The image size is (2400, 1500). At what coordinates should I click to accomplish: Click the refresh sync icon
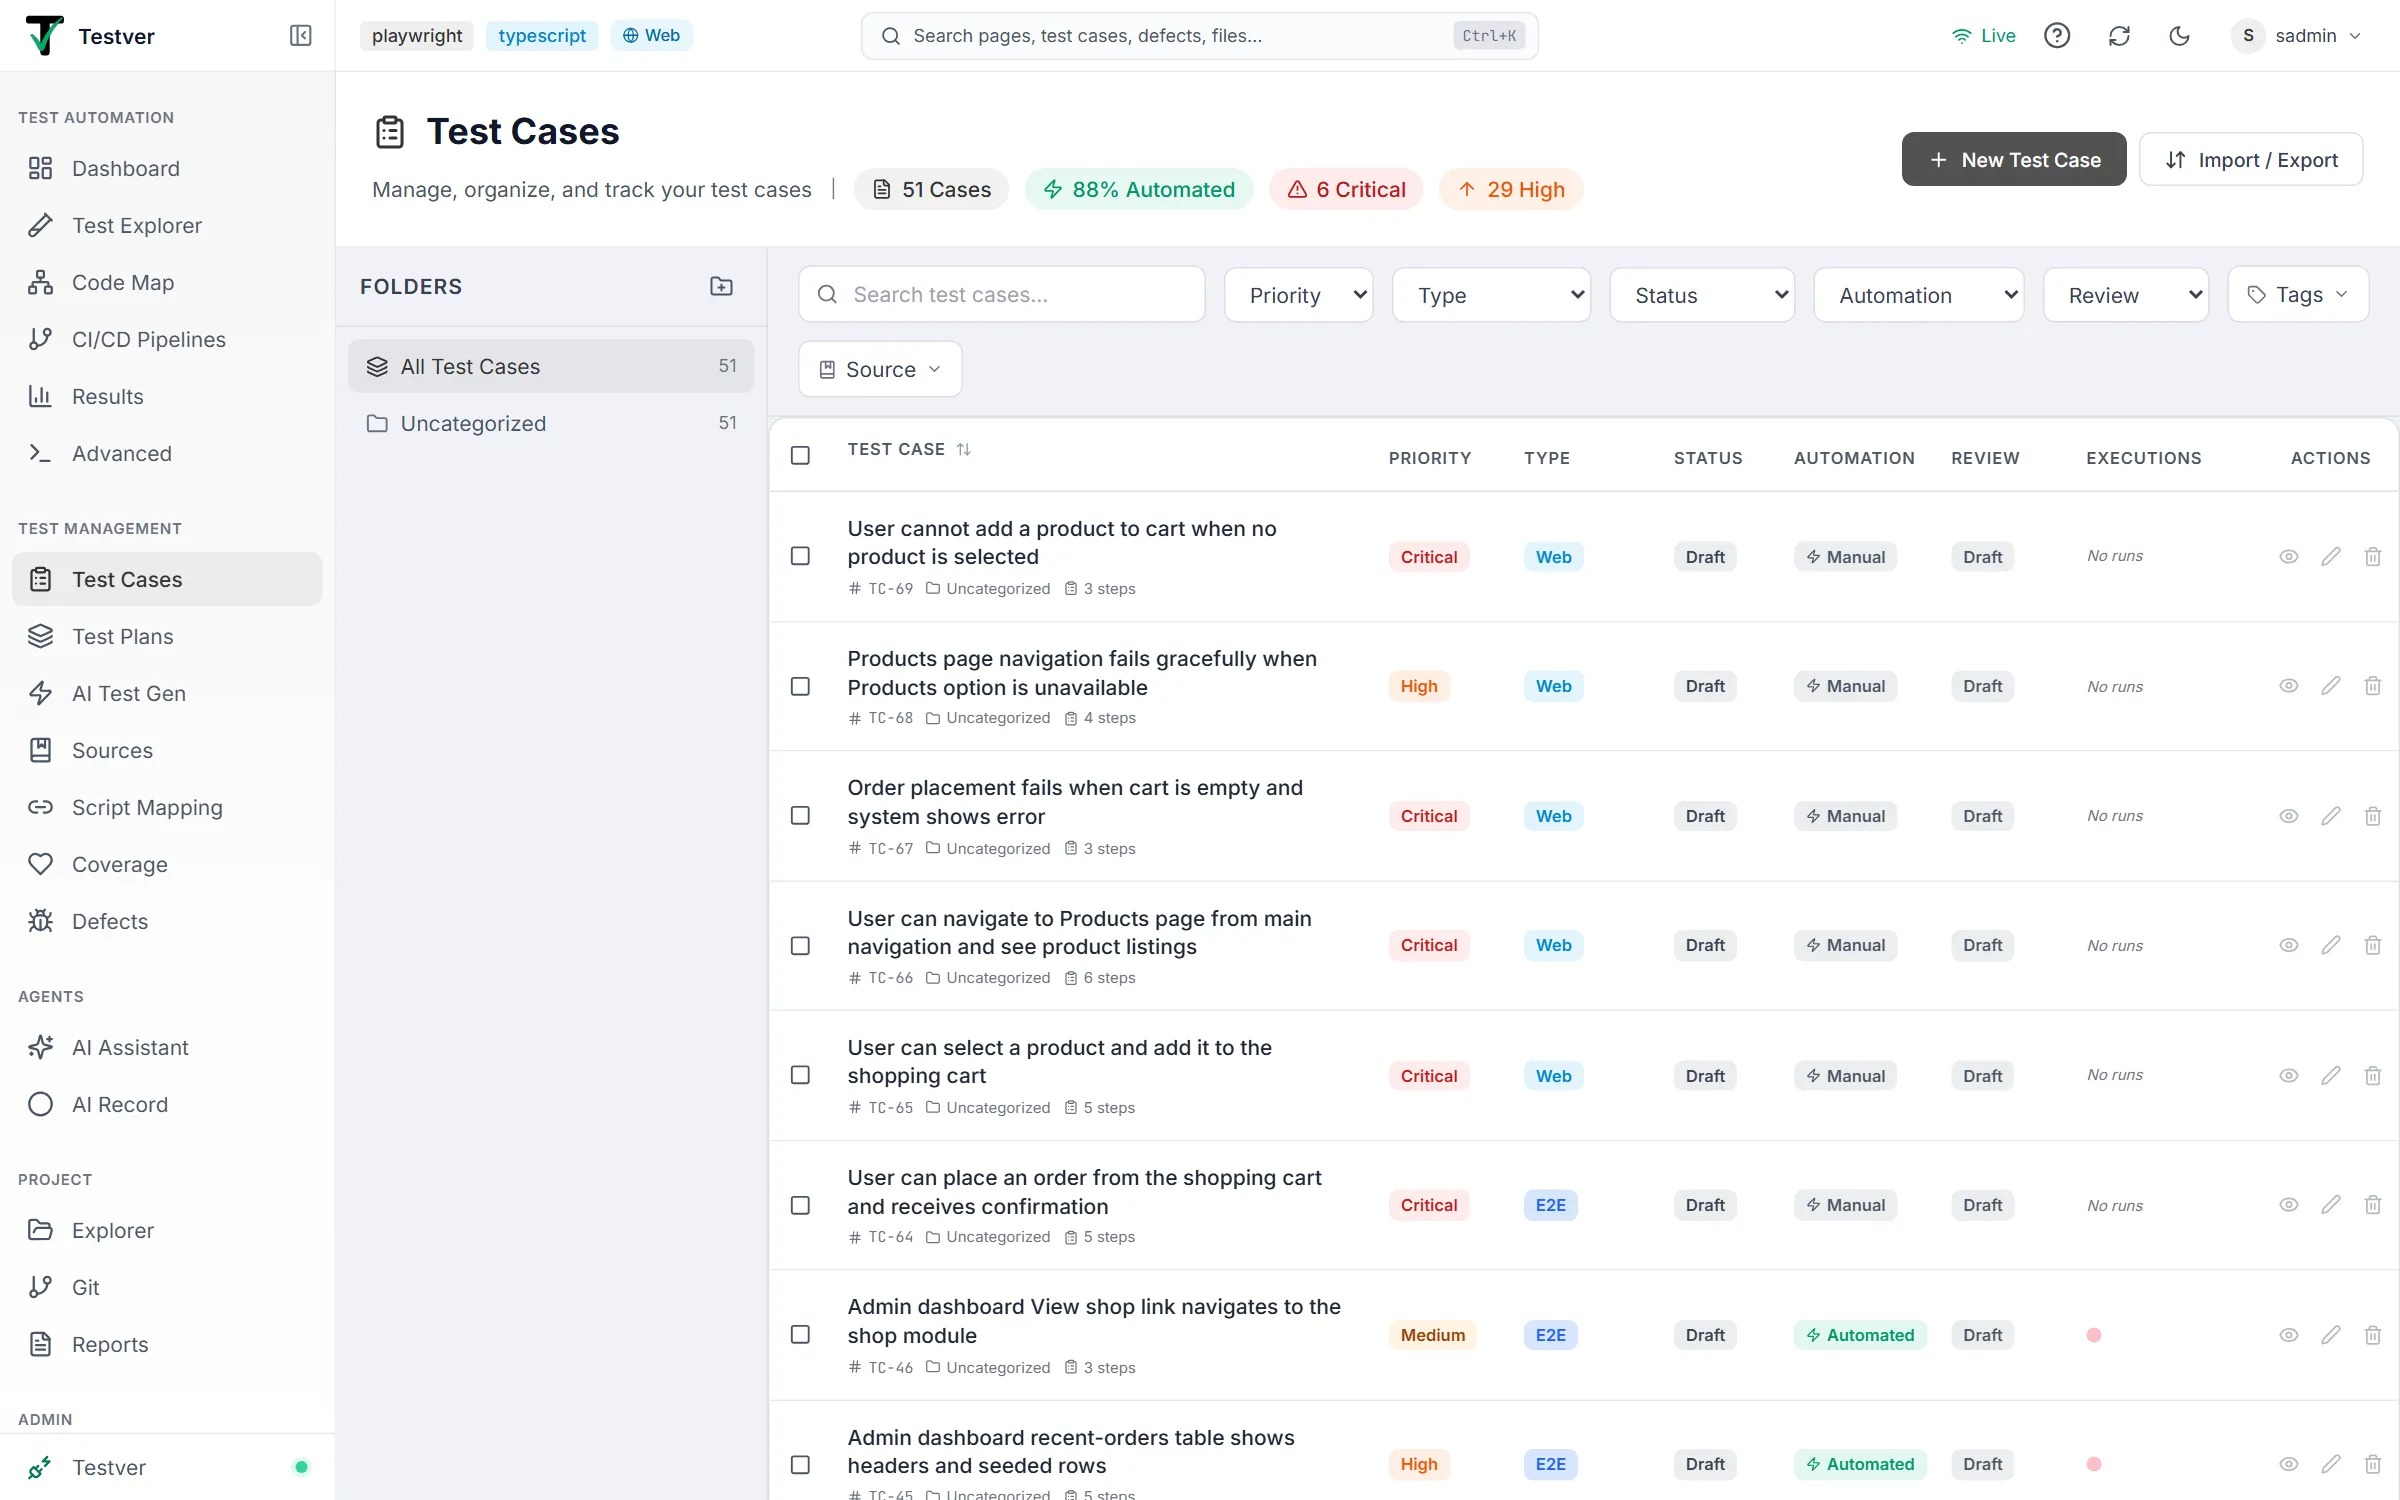click(2119, 36)
